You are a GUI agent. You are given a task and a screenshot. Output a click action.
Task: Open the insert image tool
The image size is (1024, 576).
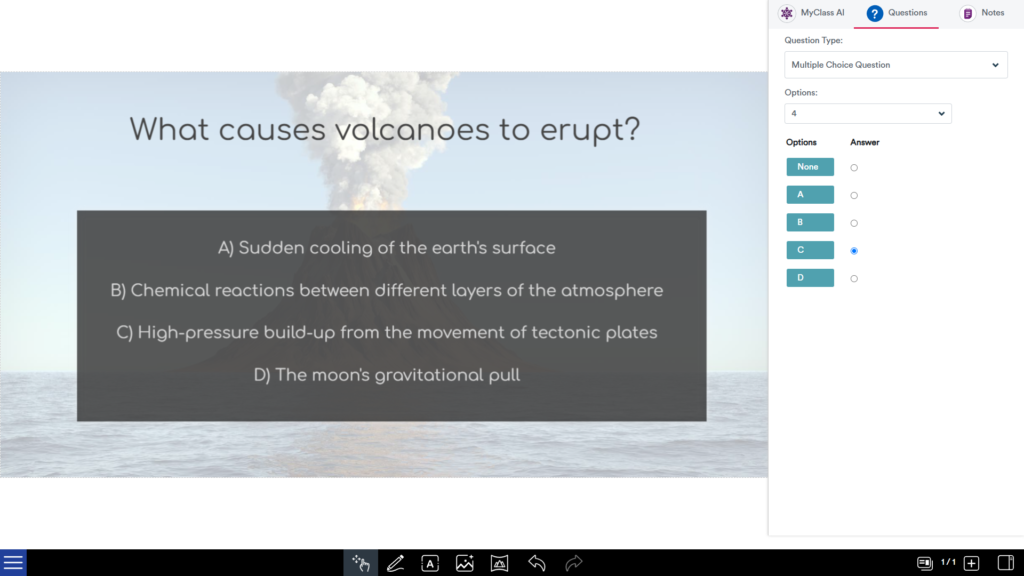click(x=464, y=562)
